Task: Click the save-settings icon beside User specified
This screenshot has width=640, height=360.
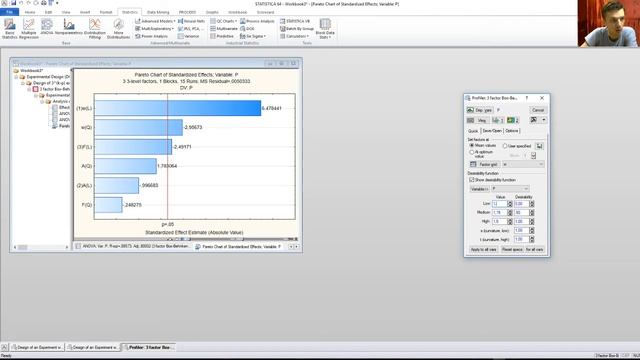Action: pyautogui.click(x=539, y=146)
